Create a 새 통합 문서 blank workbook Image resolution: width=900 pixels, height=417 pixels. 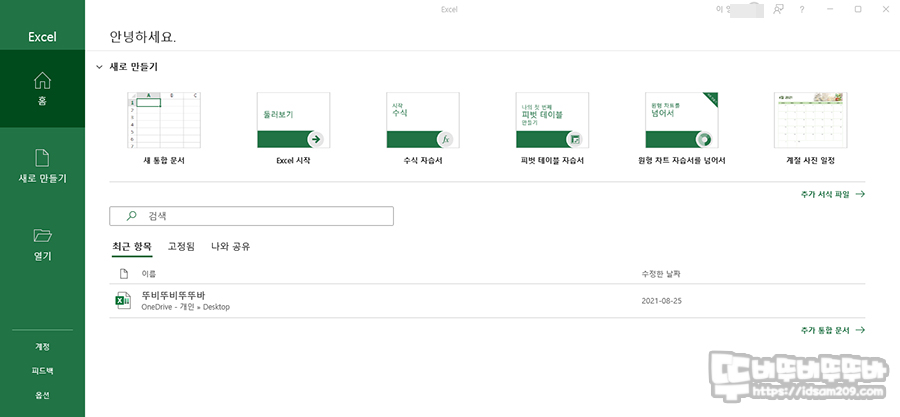[164, 128]
